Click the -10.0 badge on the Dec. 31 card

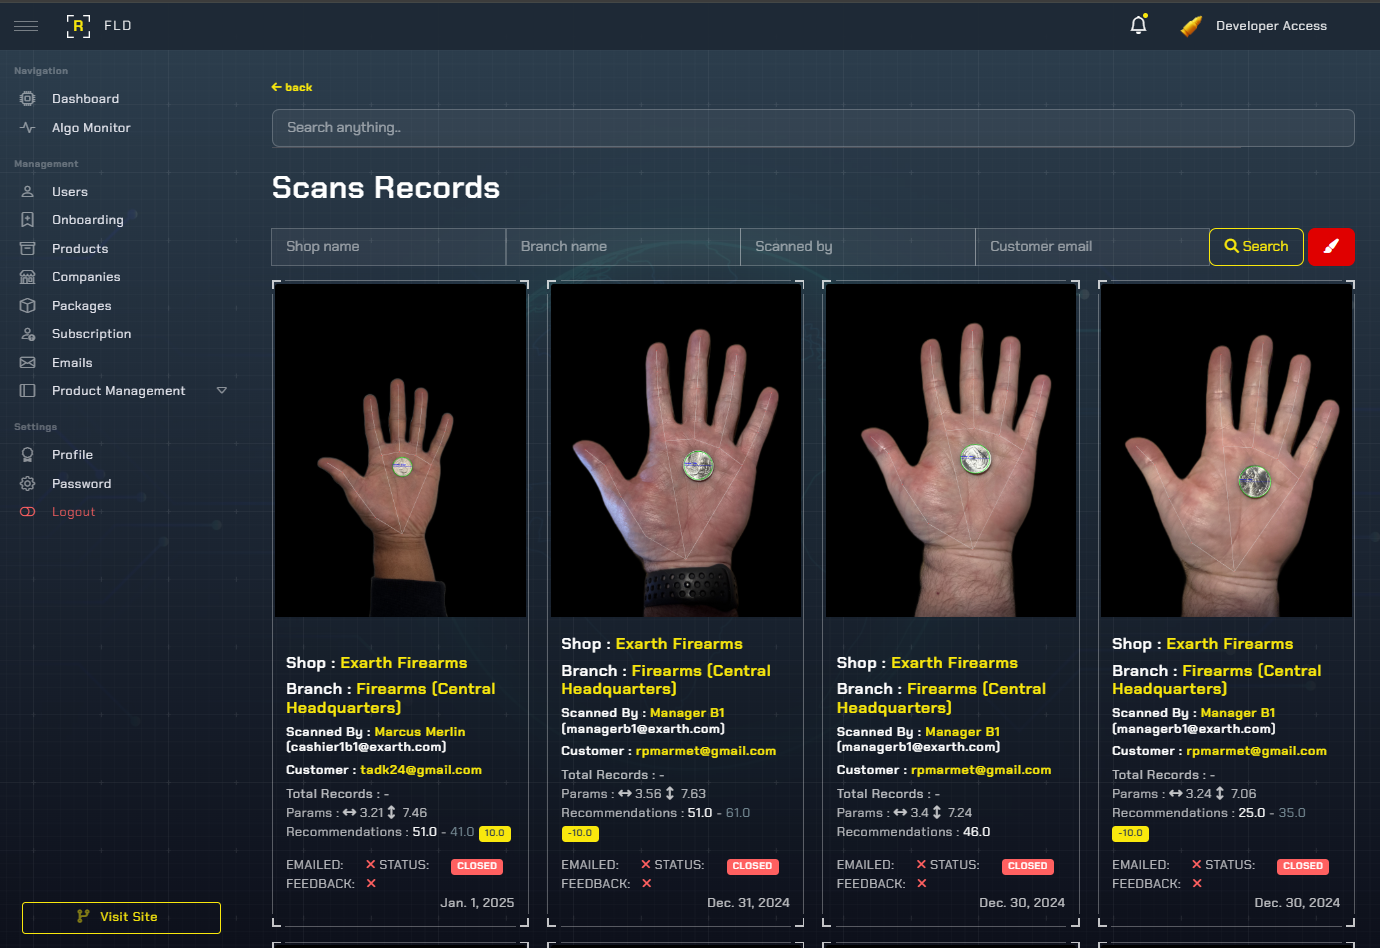pyautogui.click(x=580, y=833)
